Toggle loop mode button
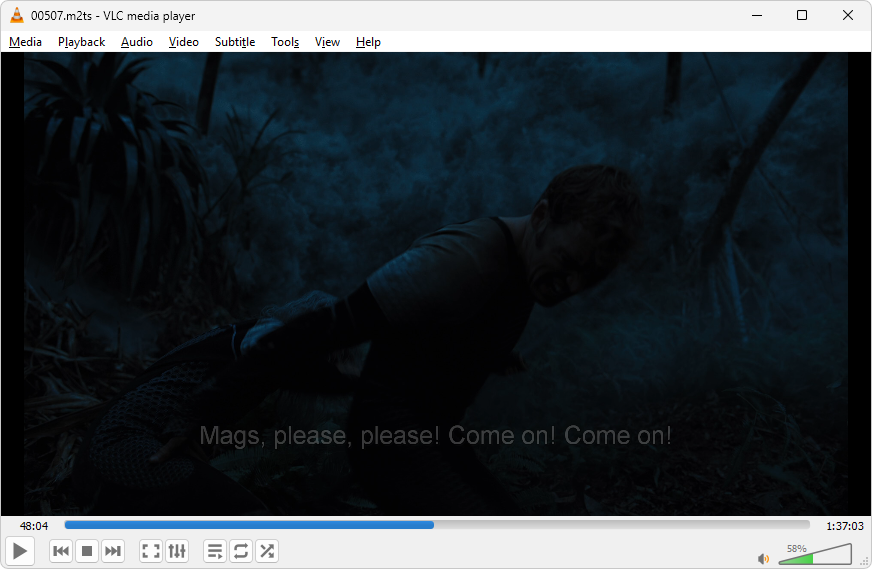 (x=241, y=551)
